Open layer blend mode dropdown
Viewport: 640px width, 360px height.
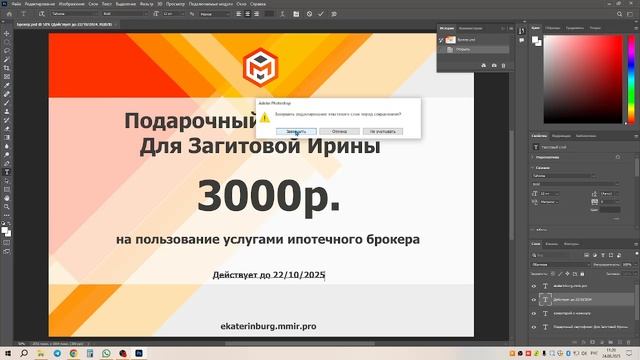click(x=561, y=264)
